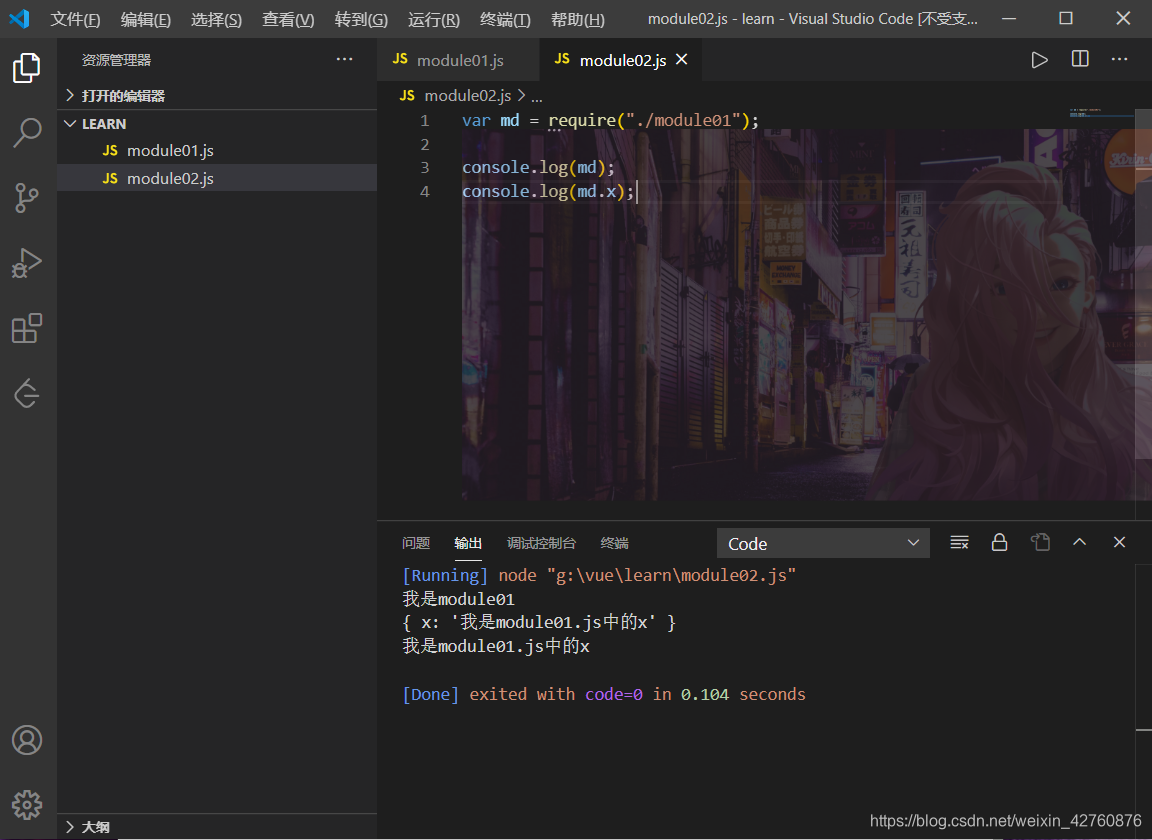1152x840 pixels.
Task: Switch to the 调试控制台 panel tab
Action: 541,543
